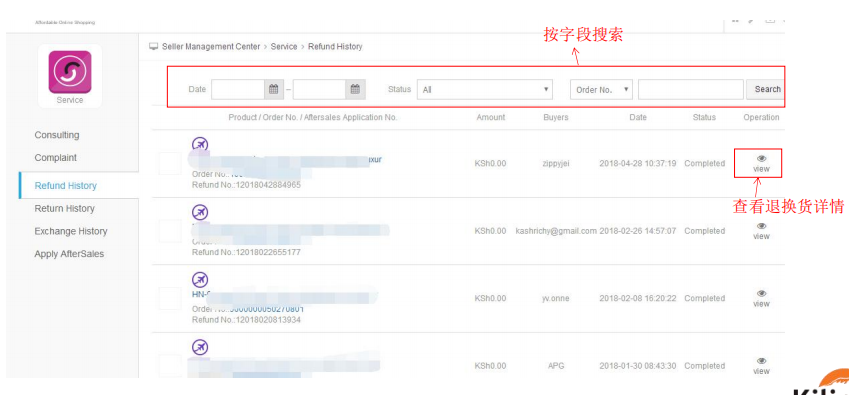The height and width of the screenshot is (395, 849).
Task: Open end date calendar picker icon
Action: (355, 89)
